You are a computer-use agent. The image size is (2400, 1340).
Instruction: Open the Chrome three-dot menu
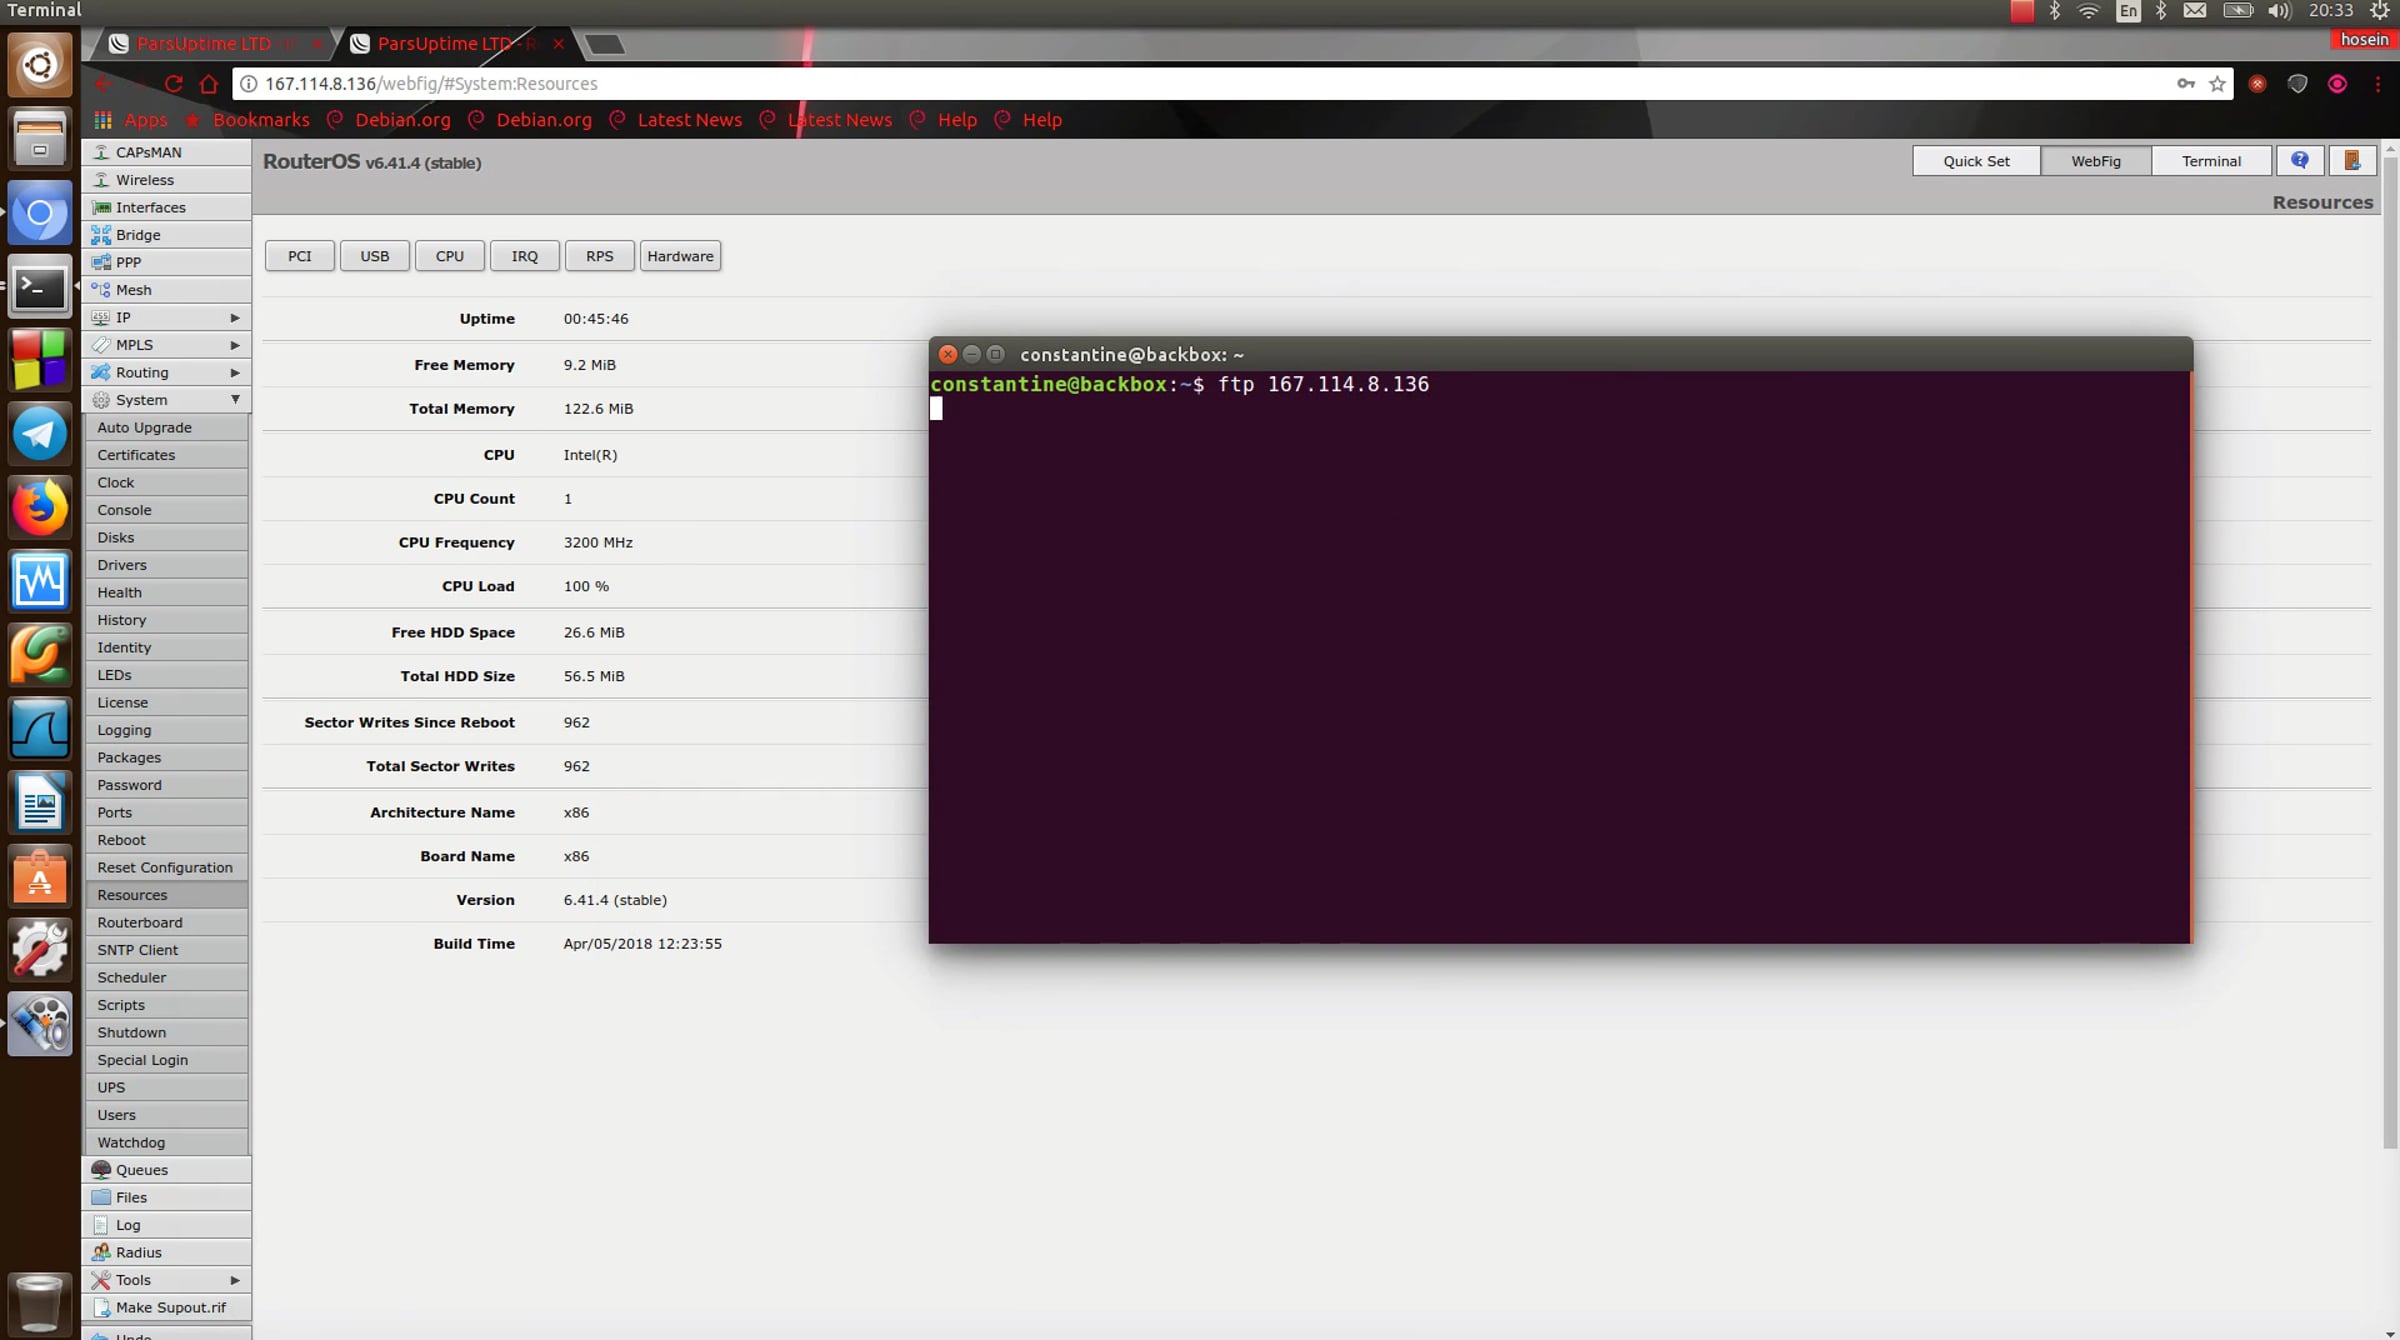tap(2378, 84)
